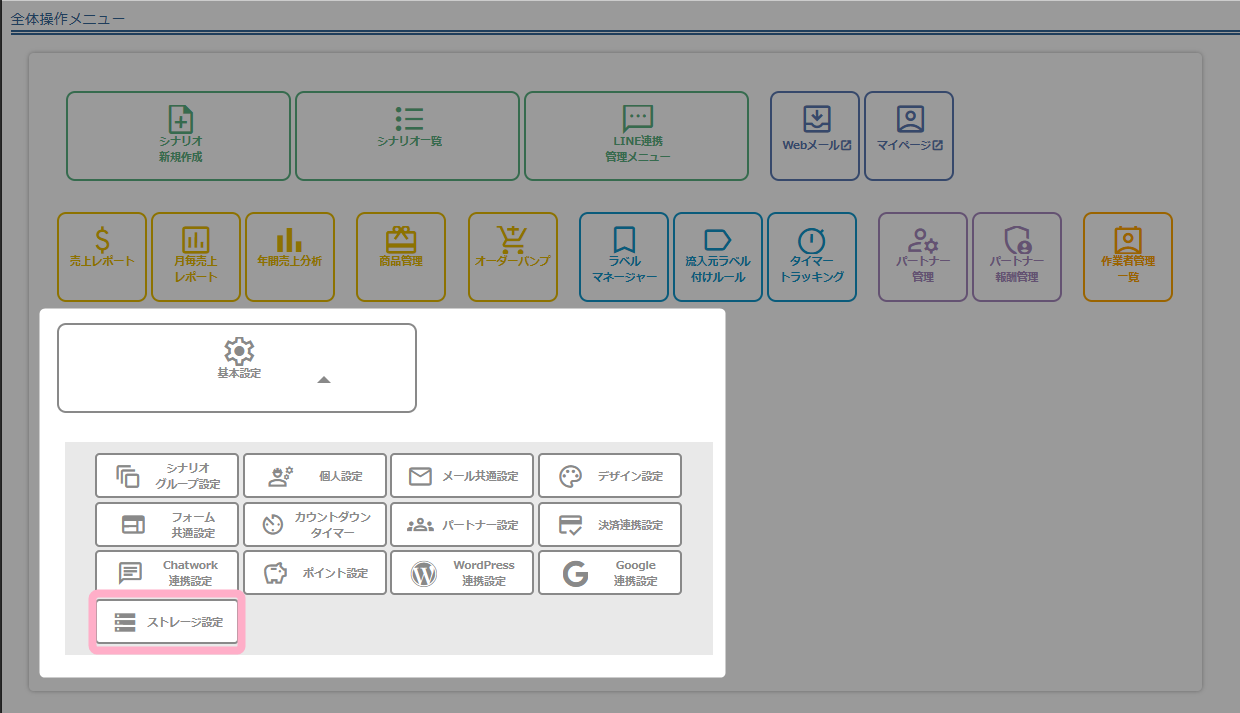Select メール共通設定 menu item
Image resolution: width=1240 pixels, height=713 pixels.
(x=462, y=476)
